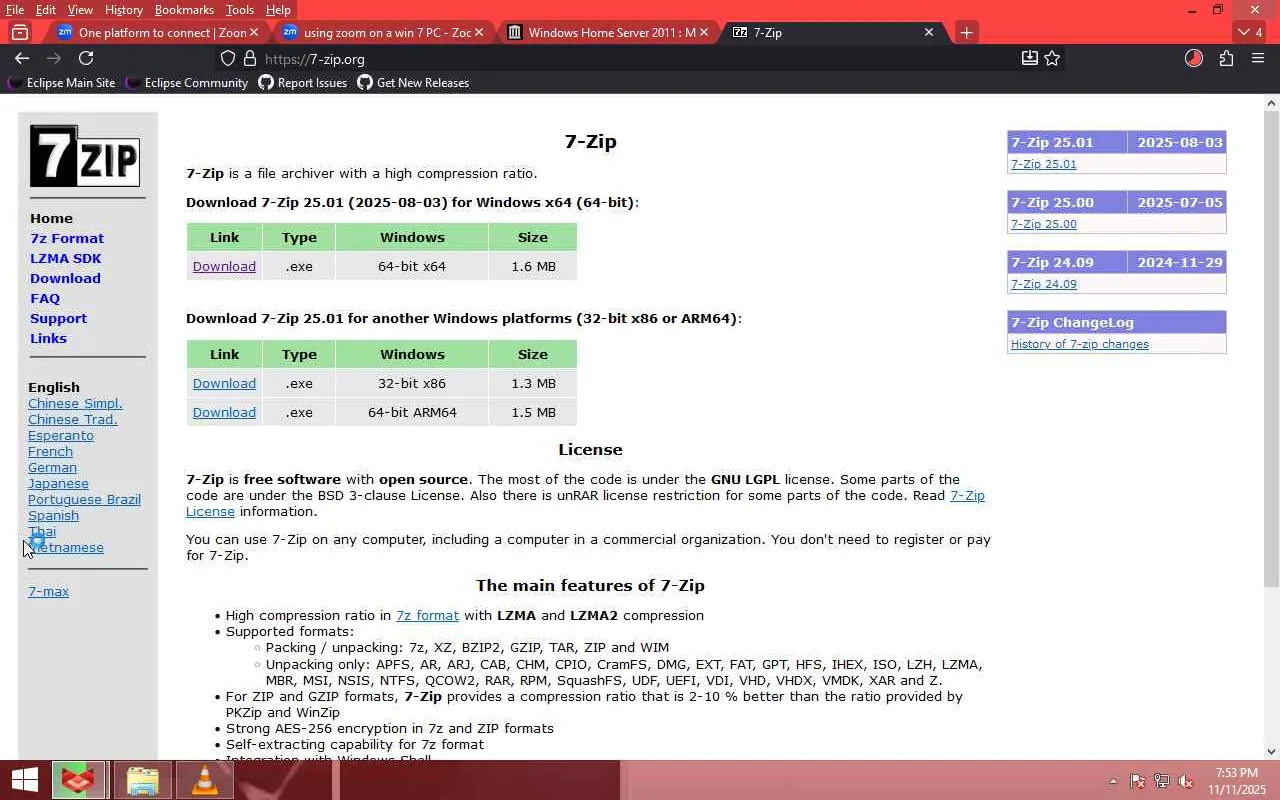Click the 7-Zip logo image
The height and width of the screenshot is (800, 1280).
85,156
